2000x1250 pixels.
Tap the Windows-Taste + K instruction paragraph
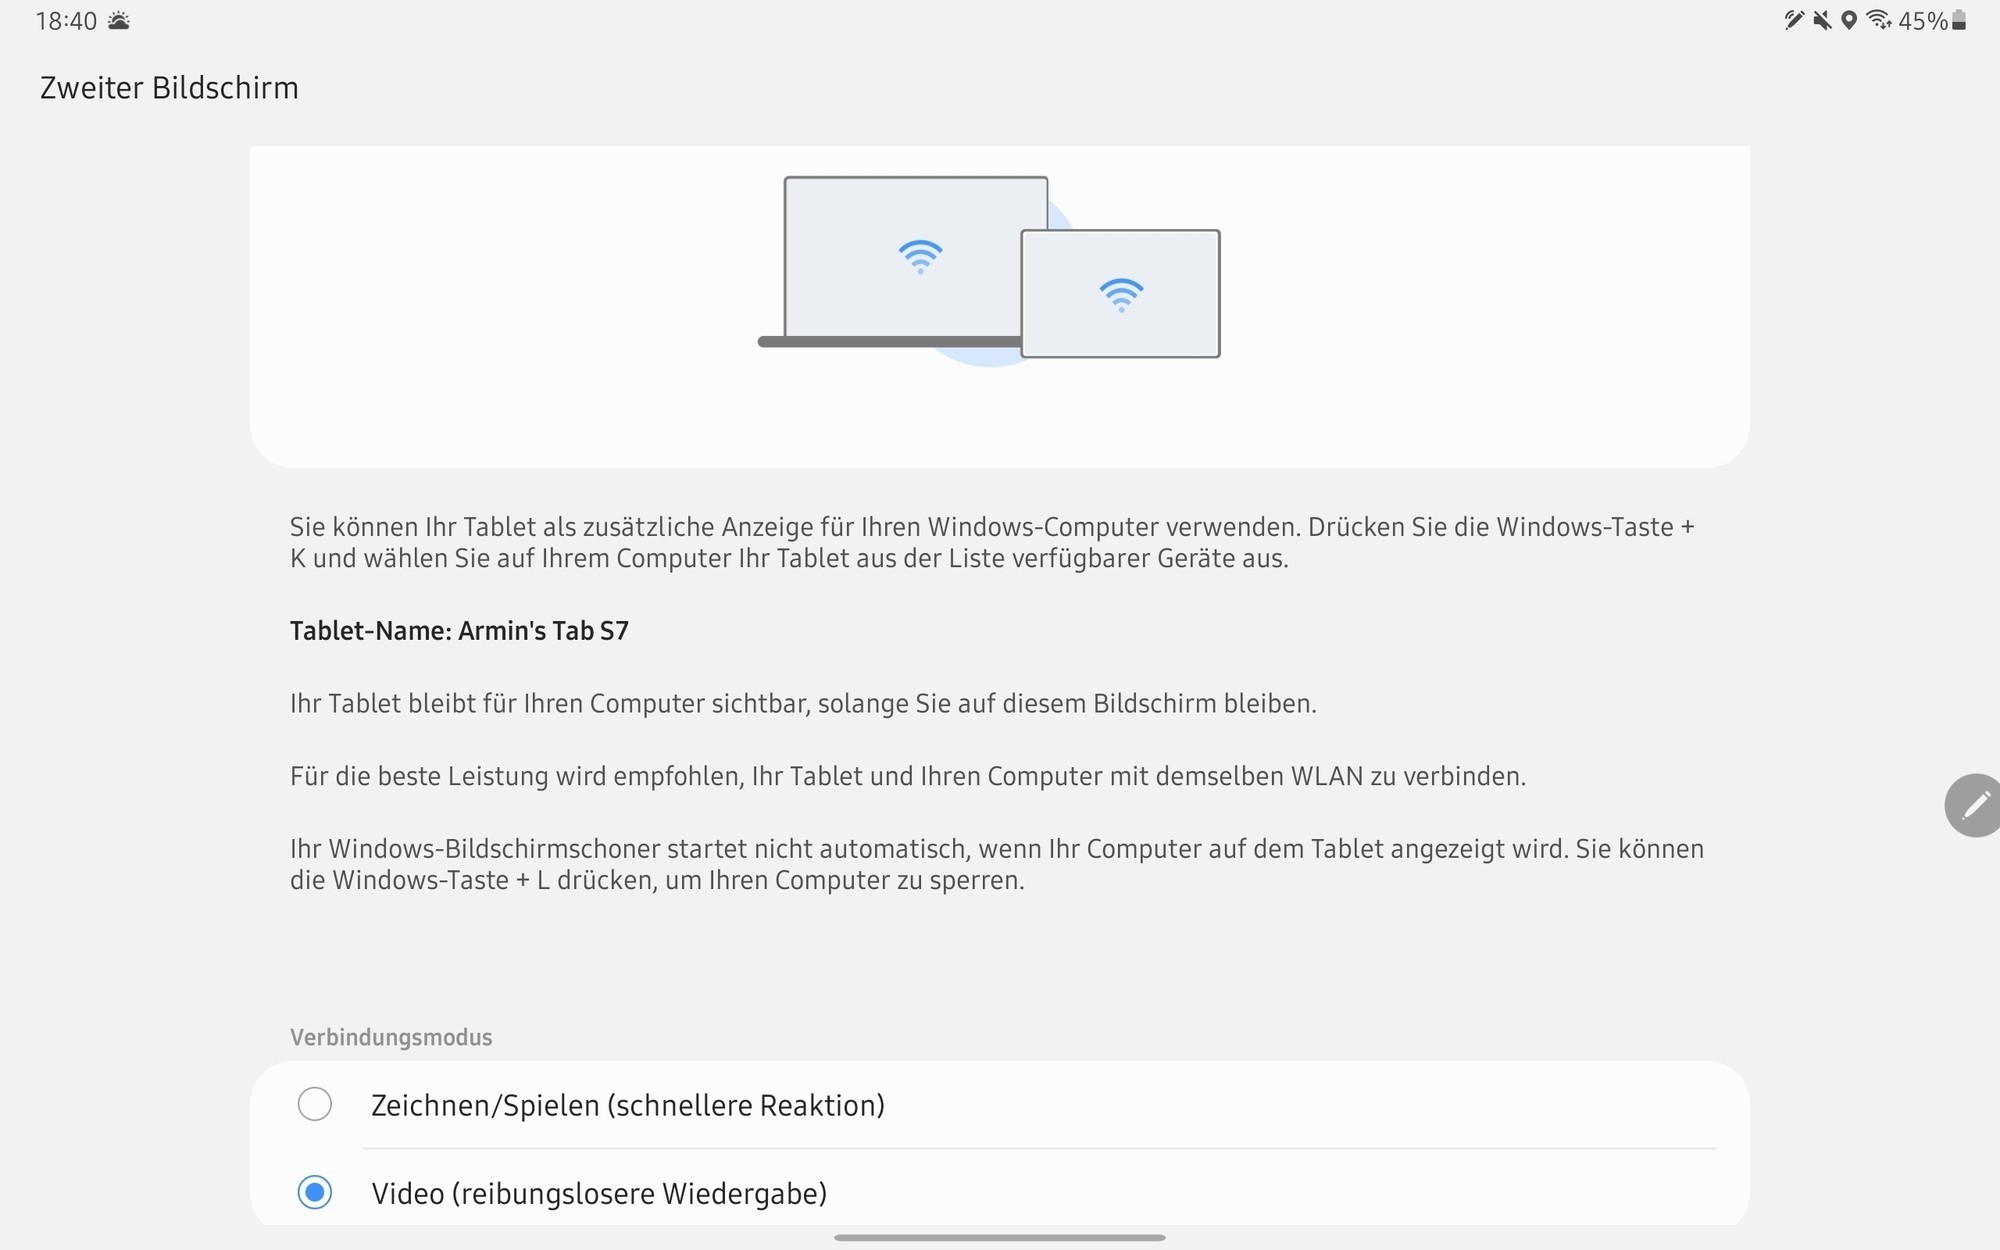(990, 542)
